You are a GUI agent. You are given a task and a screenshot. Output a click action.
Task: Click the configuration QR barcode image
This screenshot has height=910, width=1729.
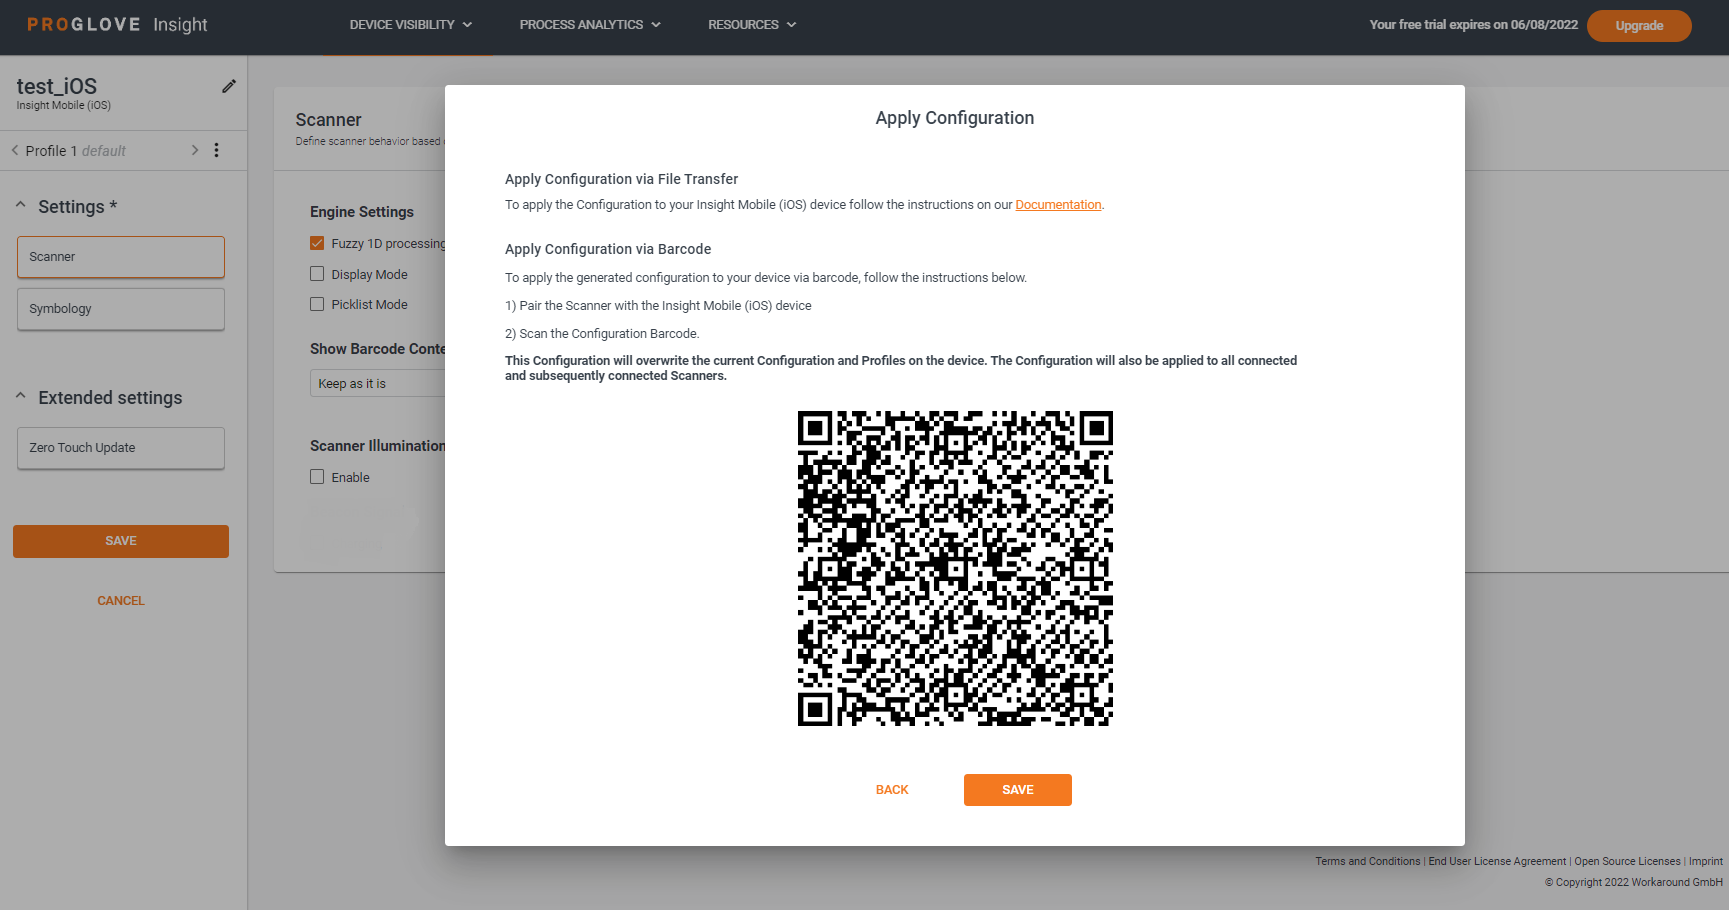click(955, 568)
